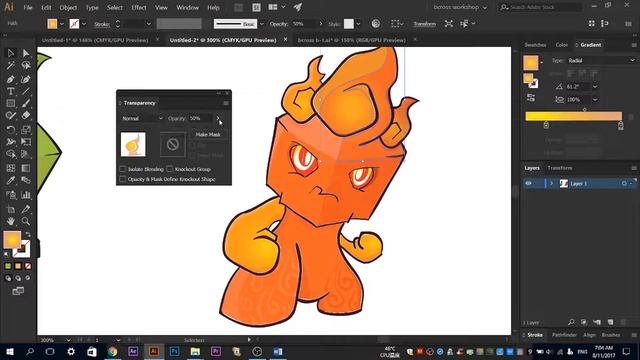Click Reverse Gradient icon in Gradient panel
Screen dimensions: 640x360
pos(531,98)
